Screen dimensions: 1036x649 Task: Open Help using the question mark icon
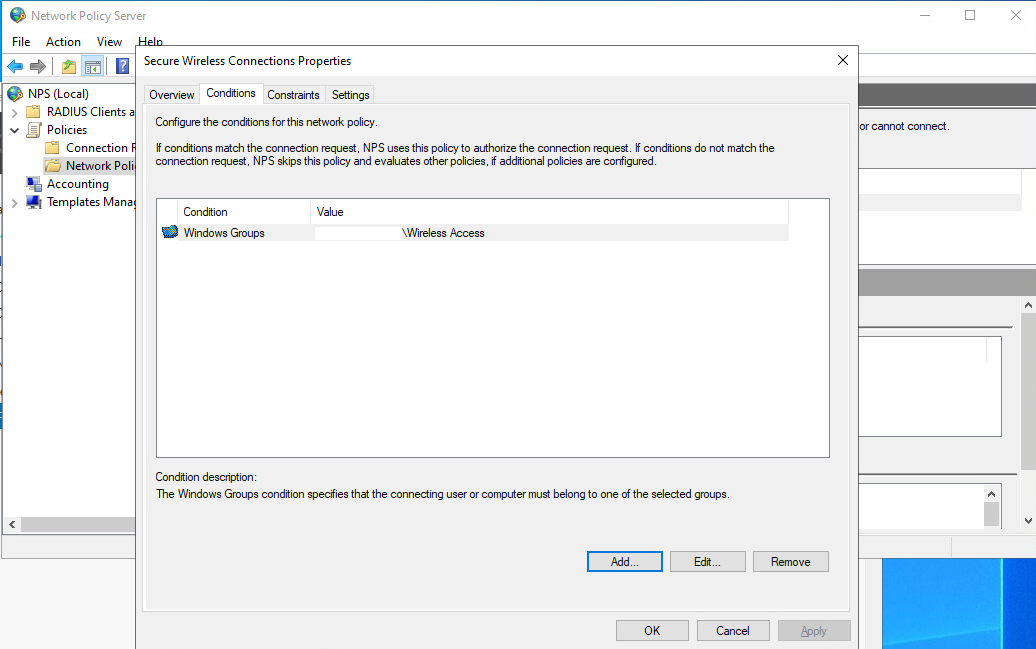click(x=121, y=67)
